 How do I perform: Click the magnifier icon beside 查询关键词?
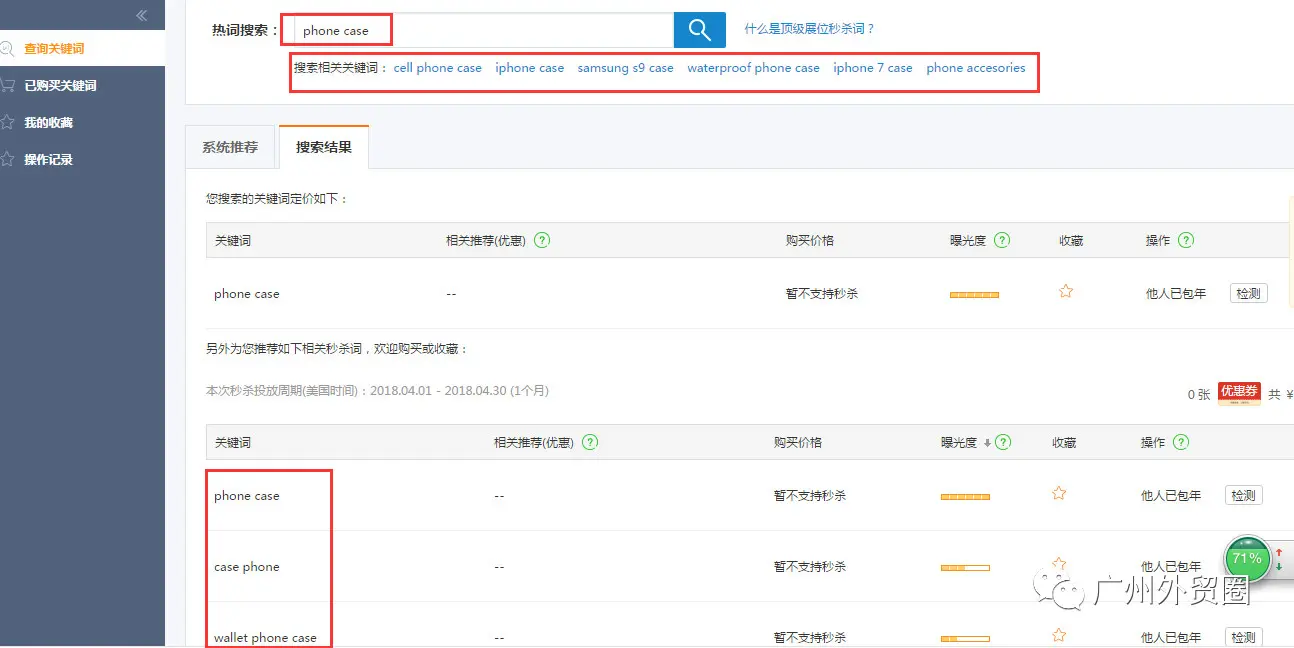click(x=6, y=48)
